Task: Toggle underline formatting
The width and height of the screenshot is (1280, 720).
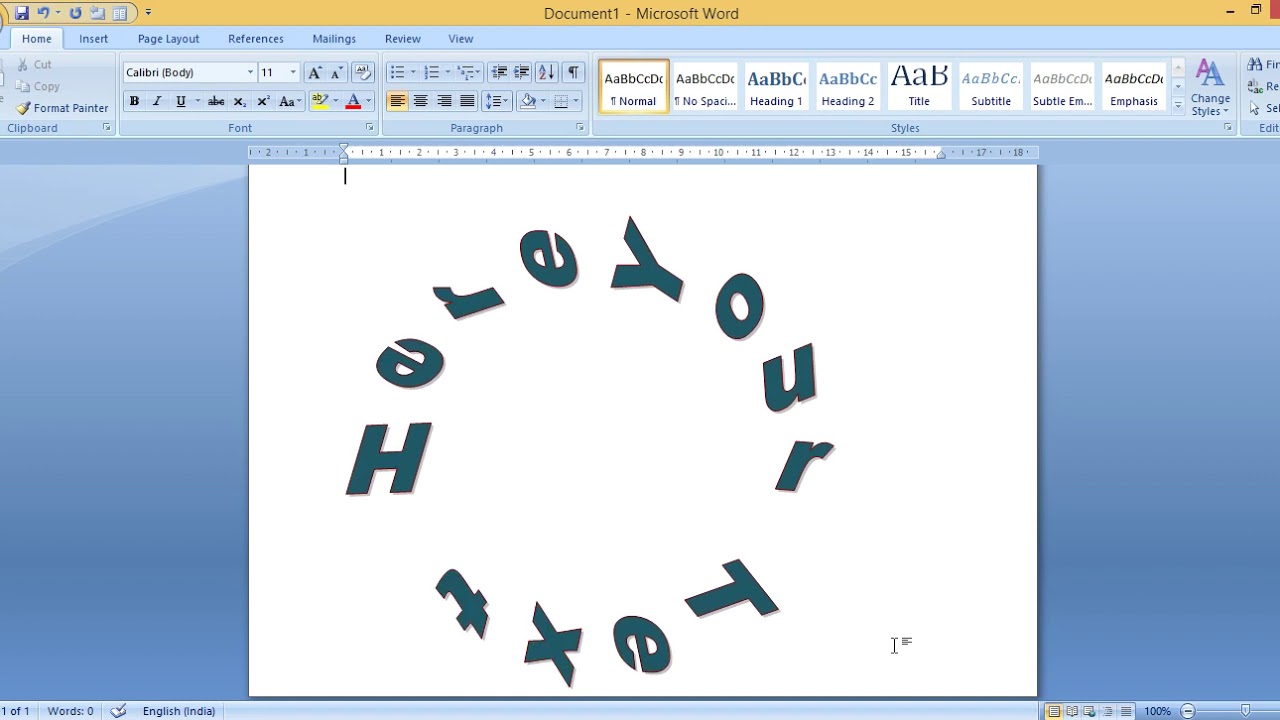Action: (x=181, y=101)
